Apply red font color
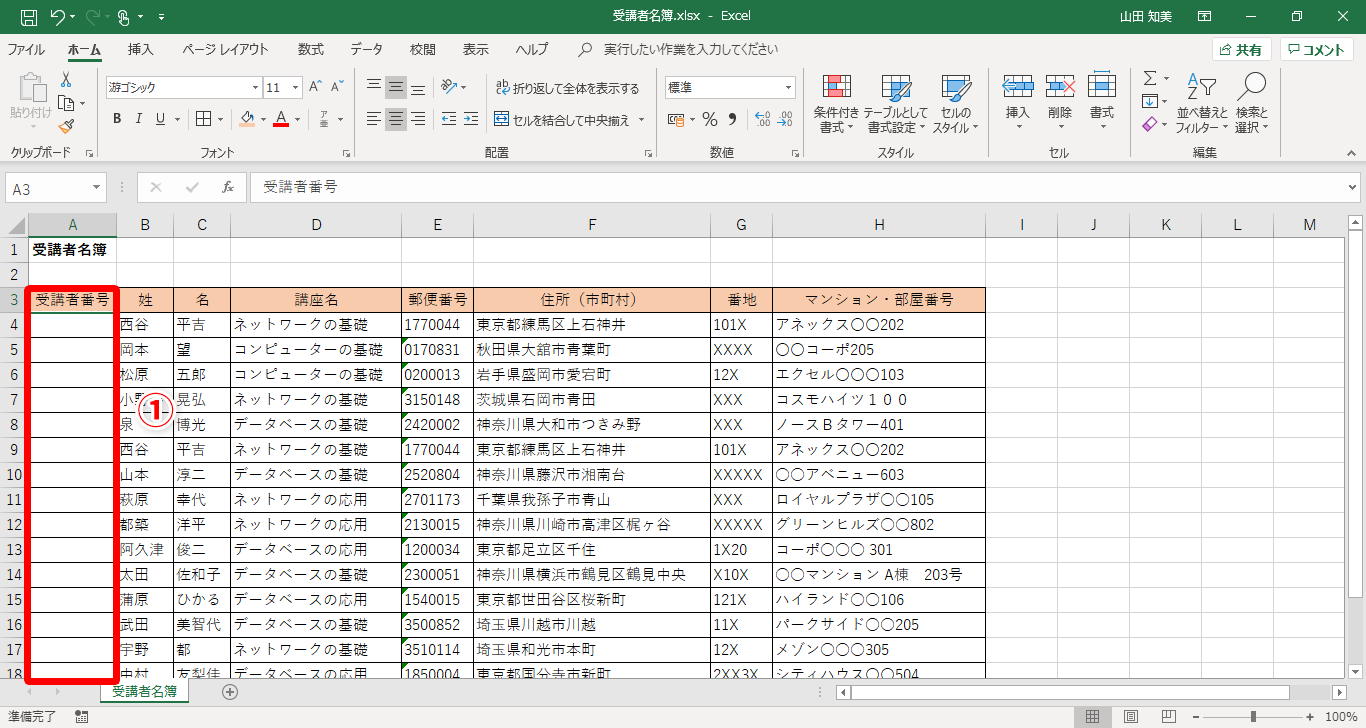Image resolution: width=1366 pixels, height=728 pixels. 282,119
